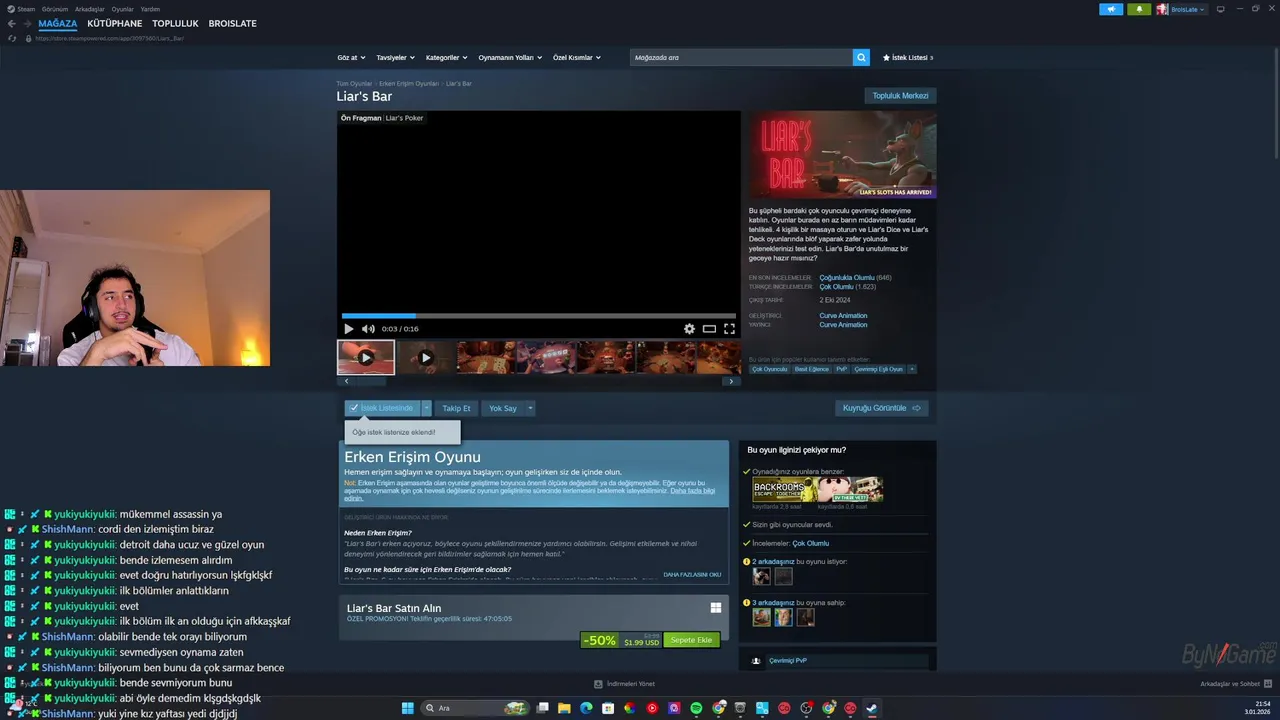Open Topluluk Merkezi community hub
This screenshot has height=720, width=1280.
(900, 96)
